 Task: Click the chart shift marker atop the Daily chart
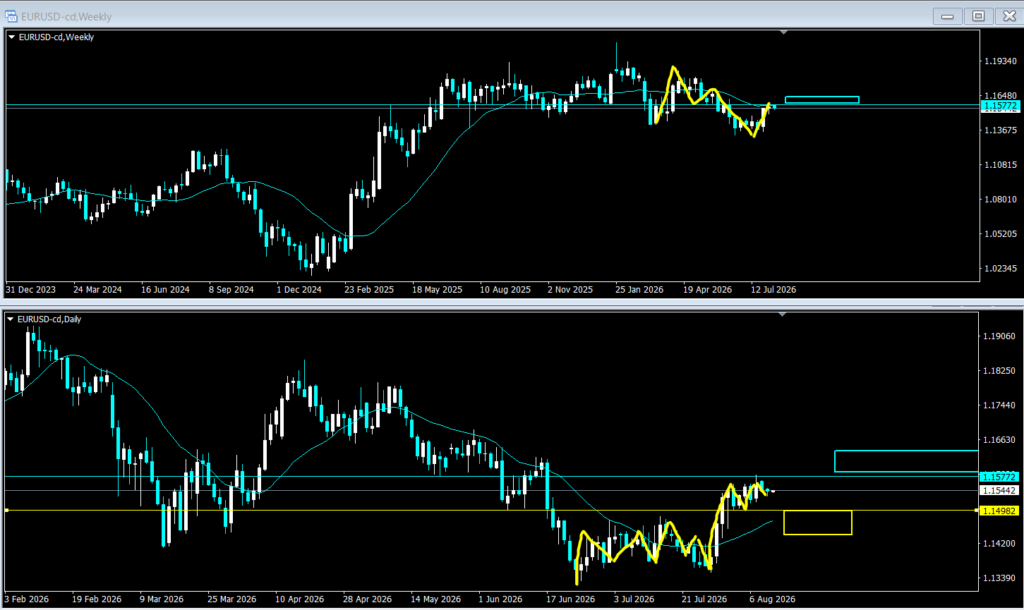[782, 315]
